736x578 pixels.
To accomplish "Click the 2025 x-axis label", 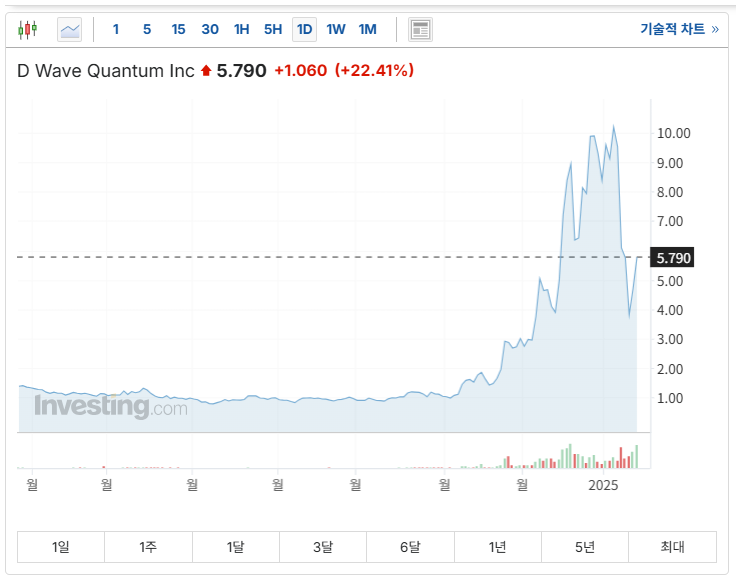I will tap(603, 485).
